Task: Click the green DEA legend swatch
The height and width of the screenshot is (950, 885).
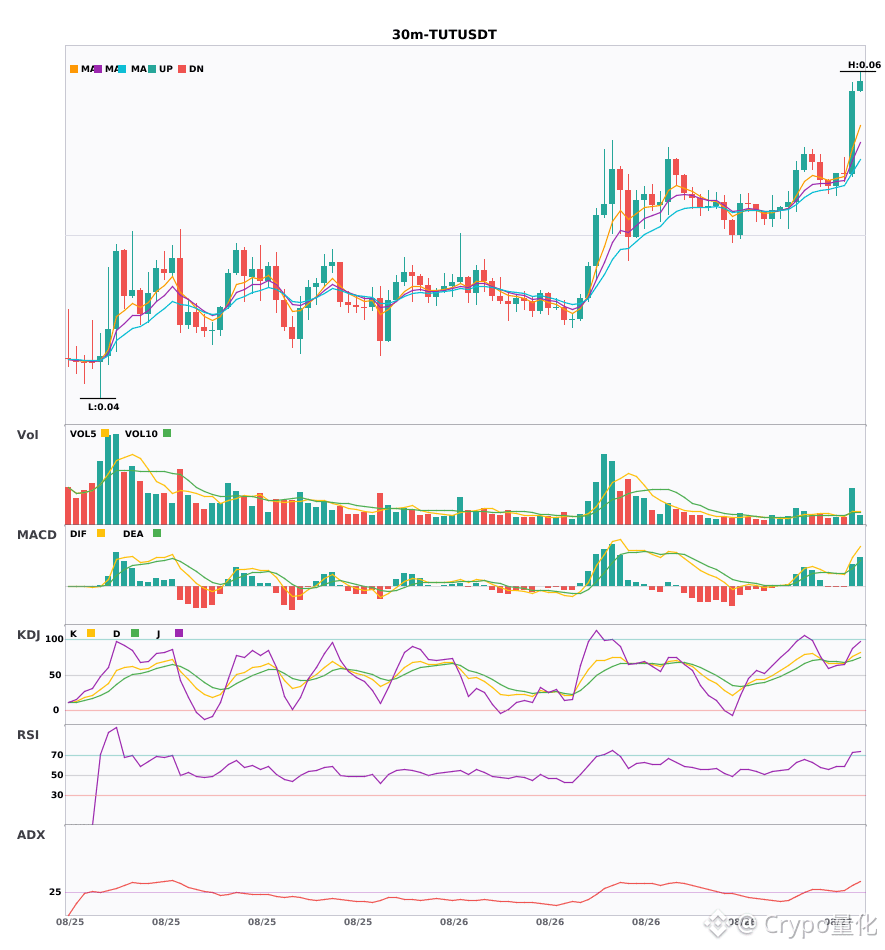Action: click(x=157, y=533)
